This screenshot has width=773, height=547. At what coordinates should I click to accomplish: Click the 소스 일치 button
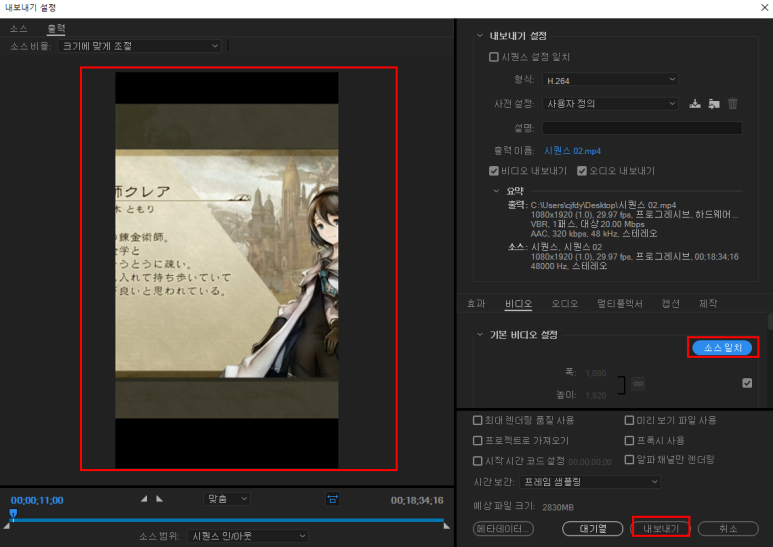click(722, 347)
